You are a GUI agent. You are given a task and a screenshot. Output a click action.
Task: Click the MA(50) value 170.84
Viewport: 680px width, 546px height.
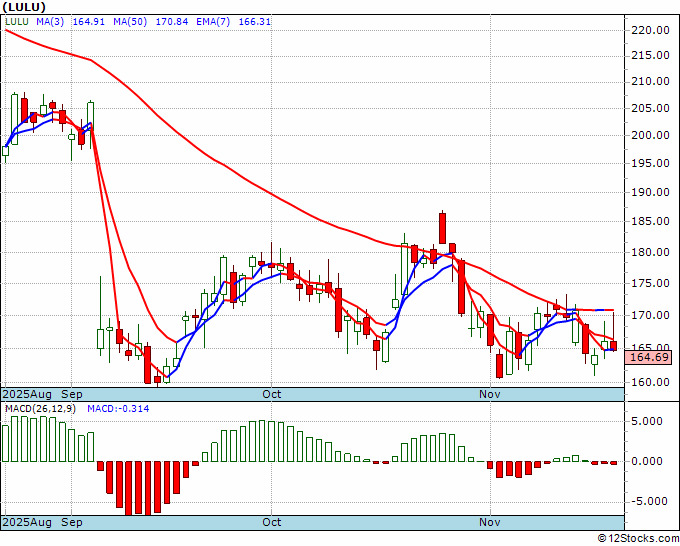click(172, 21)
